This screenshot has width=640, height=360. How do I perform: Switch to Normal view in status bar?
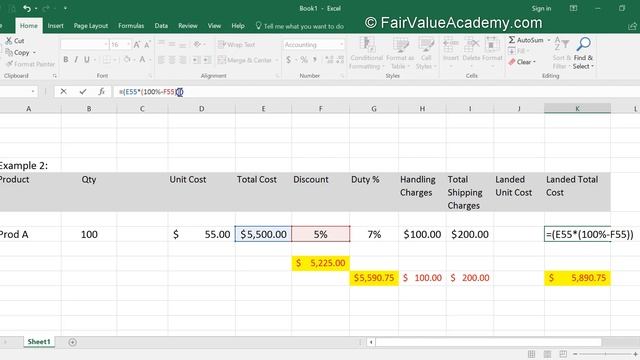531,354
